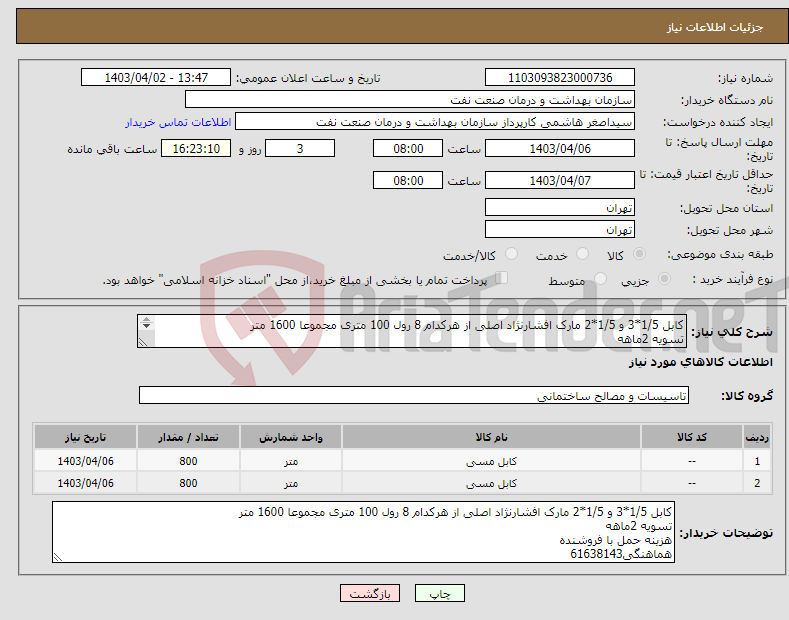Click the شماره نیاز field 1103093823000736

(560, 78)
